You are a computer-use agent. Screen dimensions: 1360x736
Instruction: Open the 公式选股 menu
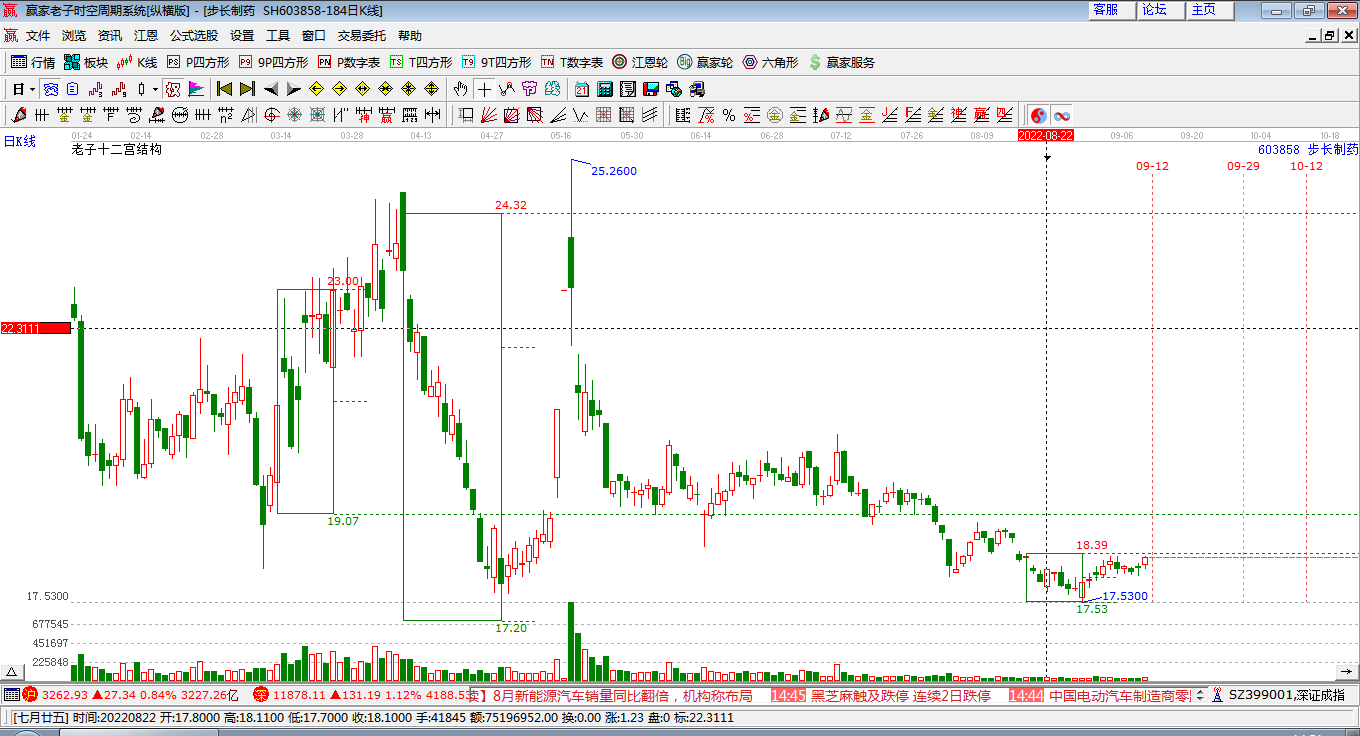click(194, 35)
